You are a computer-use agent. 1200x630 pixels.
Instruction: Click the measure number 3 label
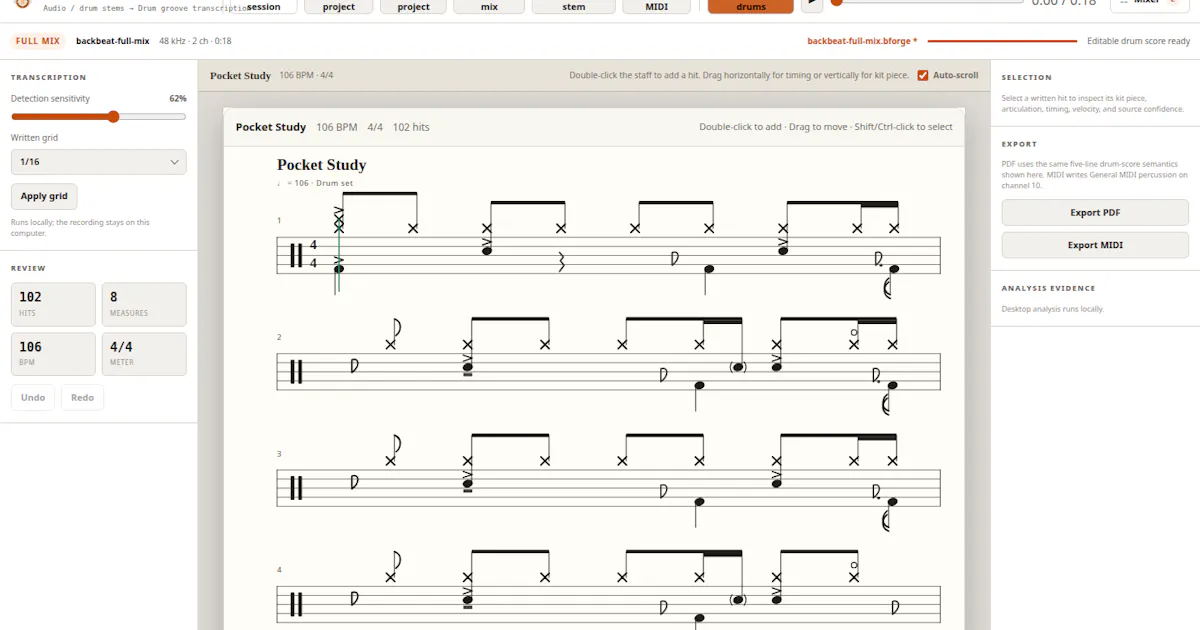[279, 454]
